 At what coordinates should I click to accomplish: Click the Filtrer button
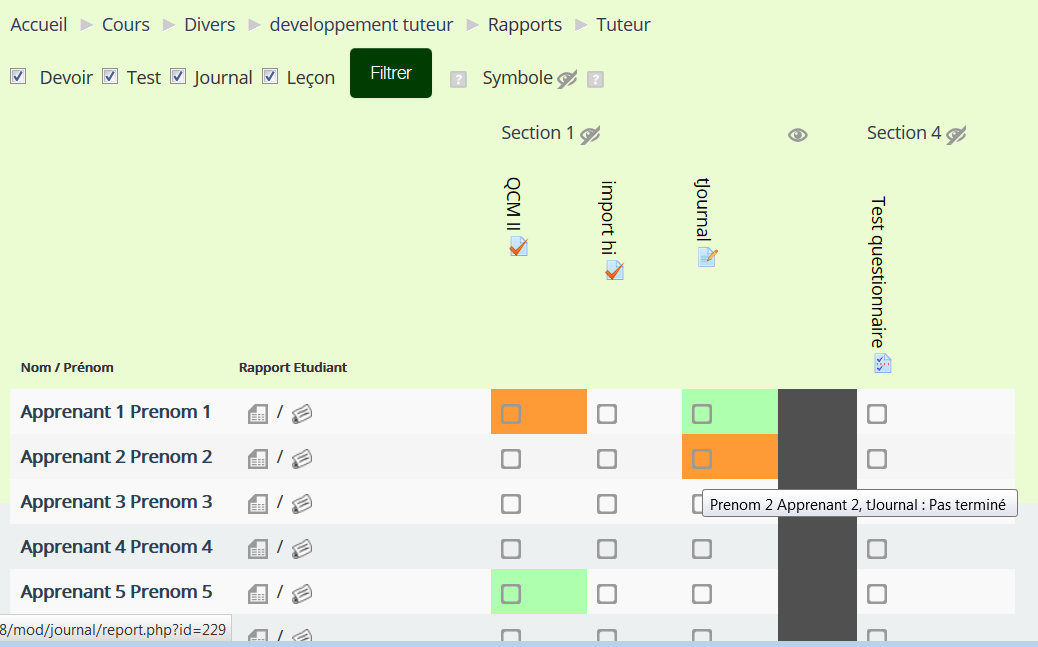pyautogui.click(x=391, y=73)
